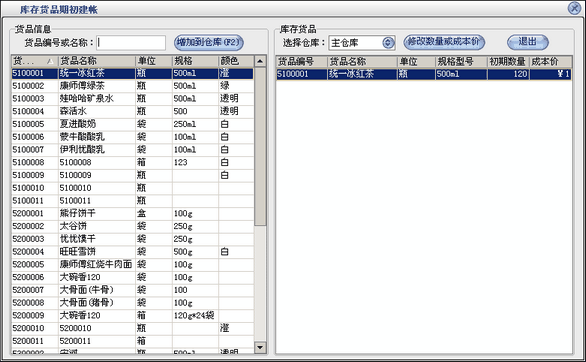
Task: Select row 娃哈哈矿泉水
Action: click(x=132, y=99)
